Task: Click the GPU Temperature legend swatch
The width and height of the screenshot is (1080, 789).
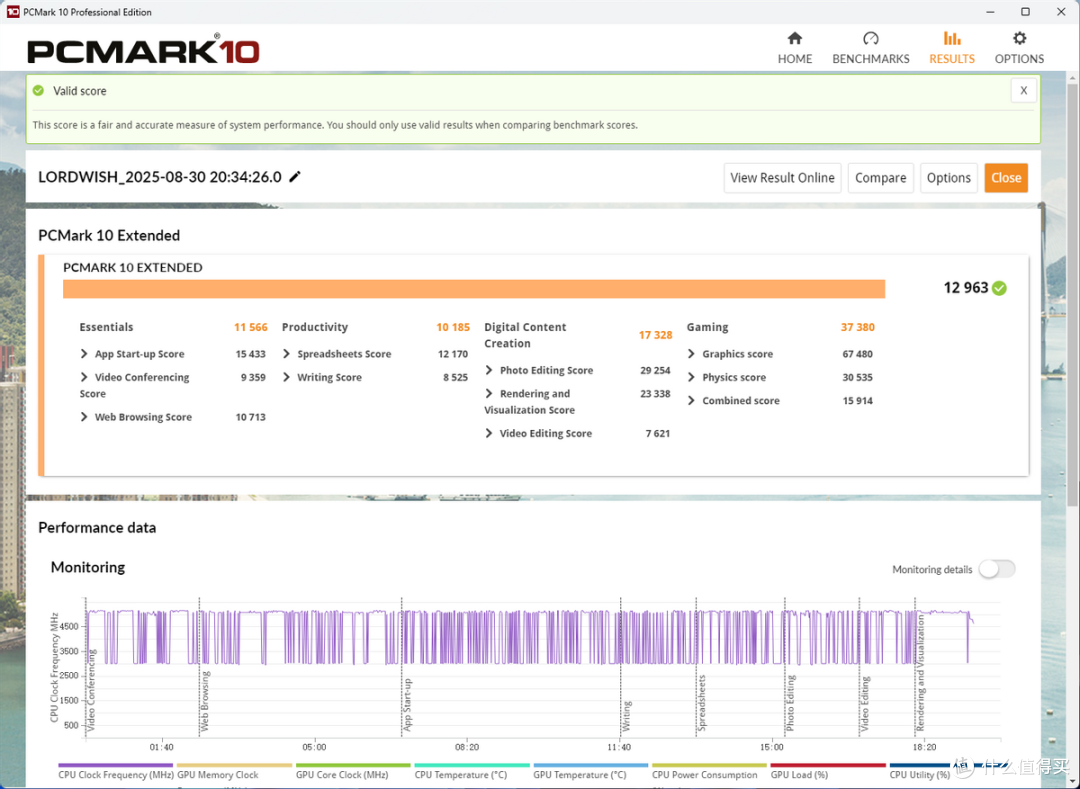Action: coord(591,765)
